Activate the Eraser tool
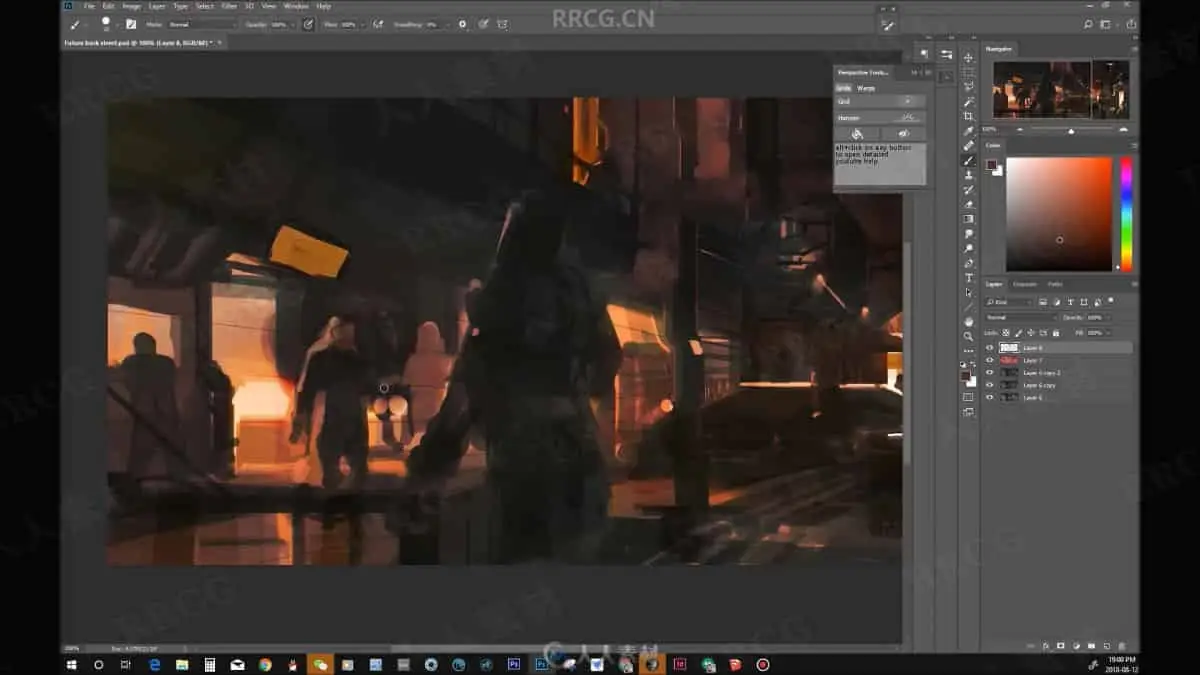The image size is (1200, 675). 968,204
